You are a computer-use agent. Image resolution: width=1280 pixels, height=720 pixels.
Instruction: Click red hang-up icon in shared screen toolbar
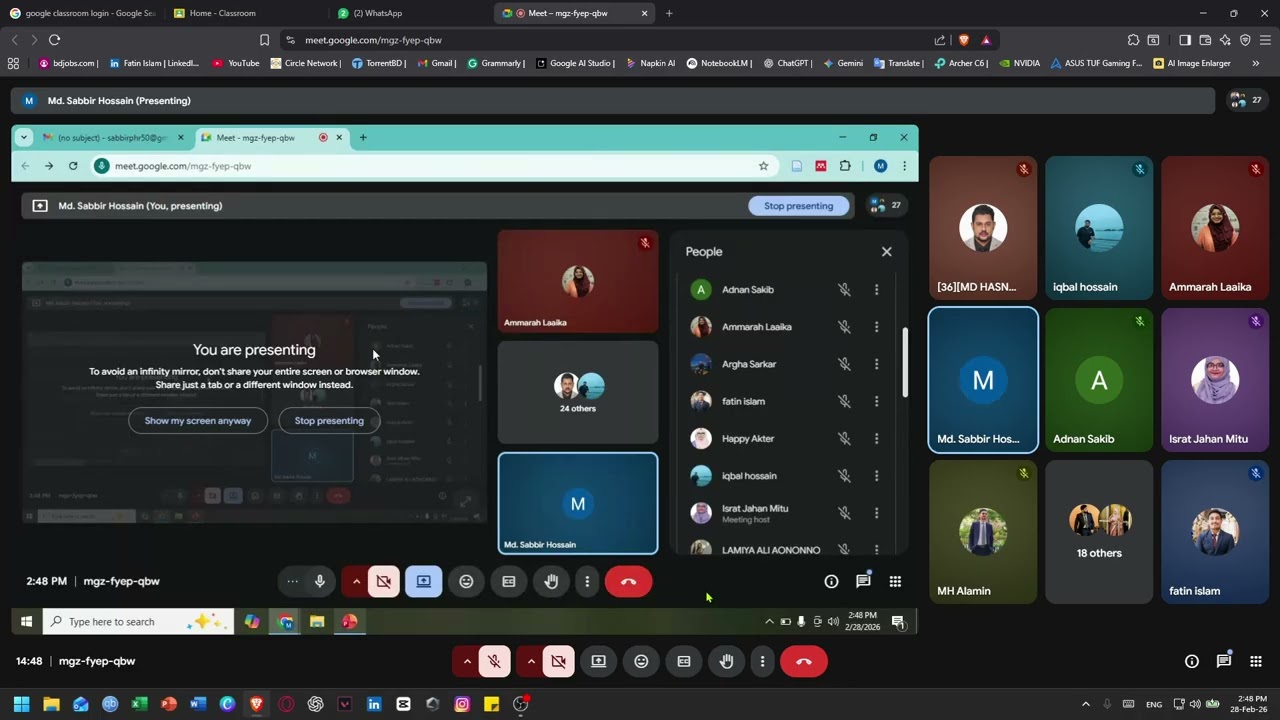pyautogui.click(x=628, y=581)
